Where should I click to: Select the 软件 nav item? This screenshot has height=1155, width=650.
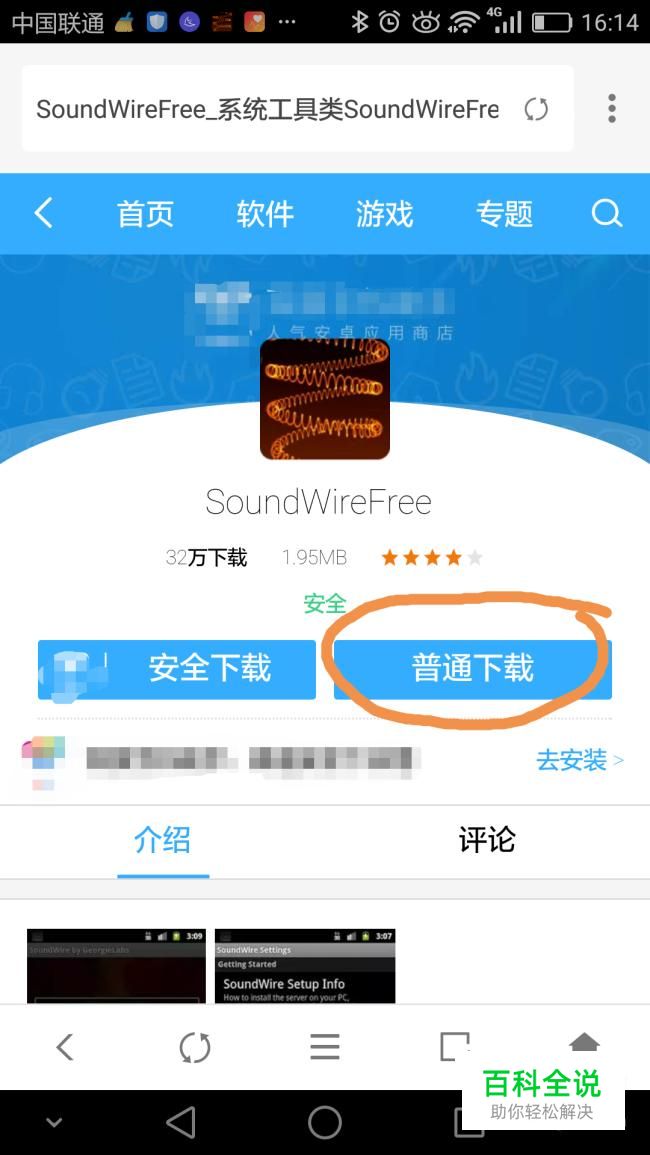click(265, 214)
